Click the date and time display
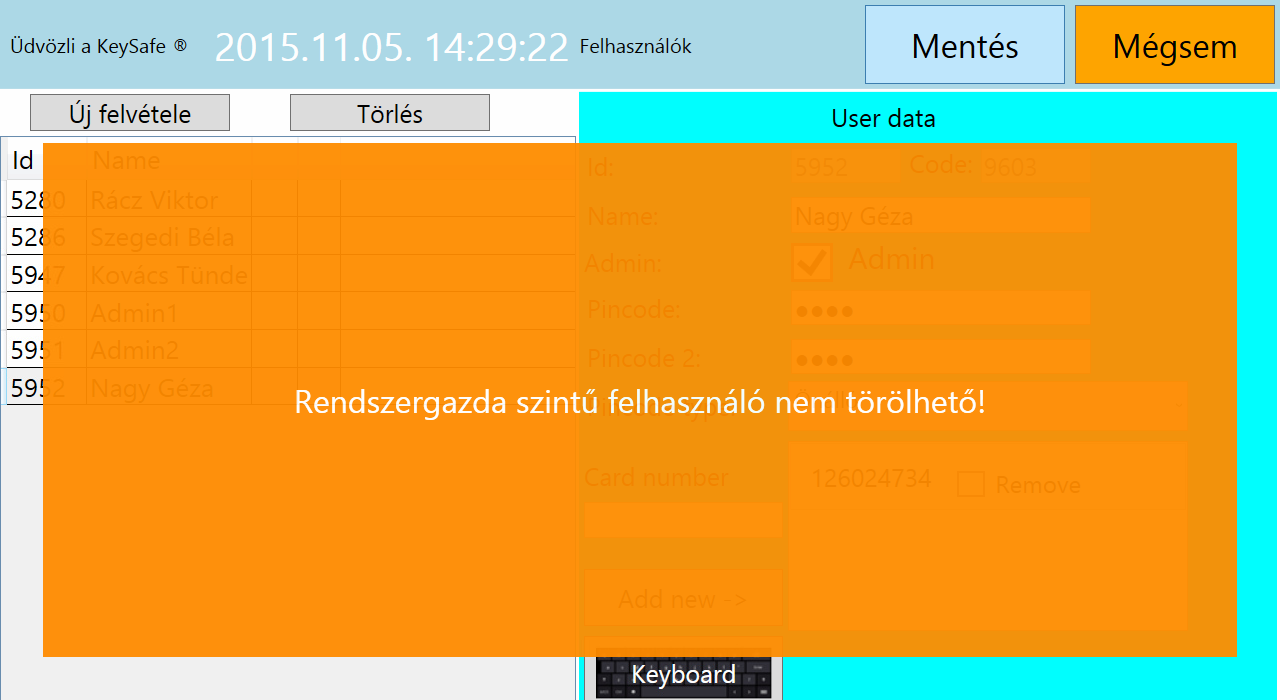Screen dimensions: 1280x700 (392, 47)
